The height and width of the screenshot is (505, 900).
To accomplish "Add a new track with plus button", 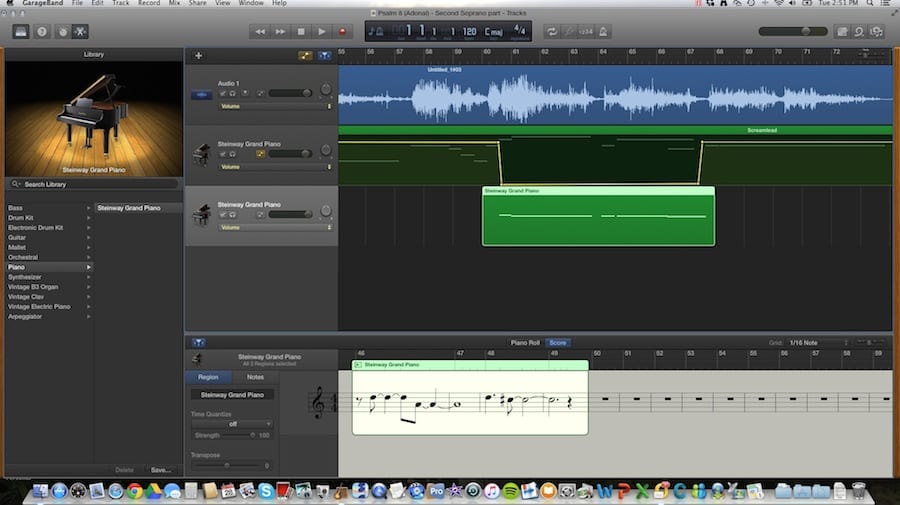I will [x=198, y=56].
